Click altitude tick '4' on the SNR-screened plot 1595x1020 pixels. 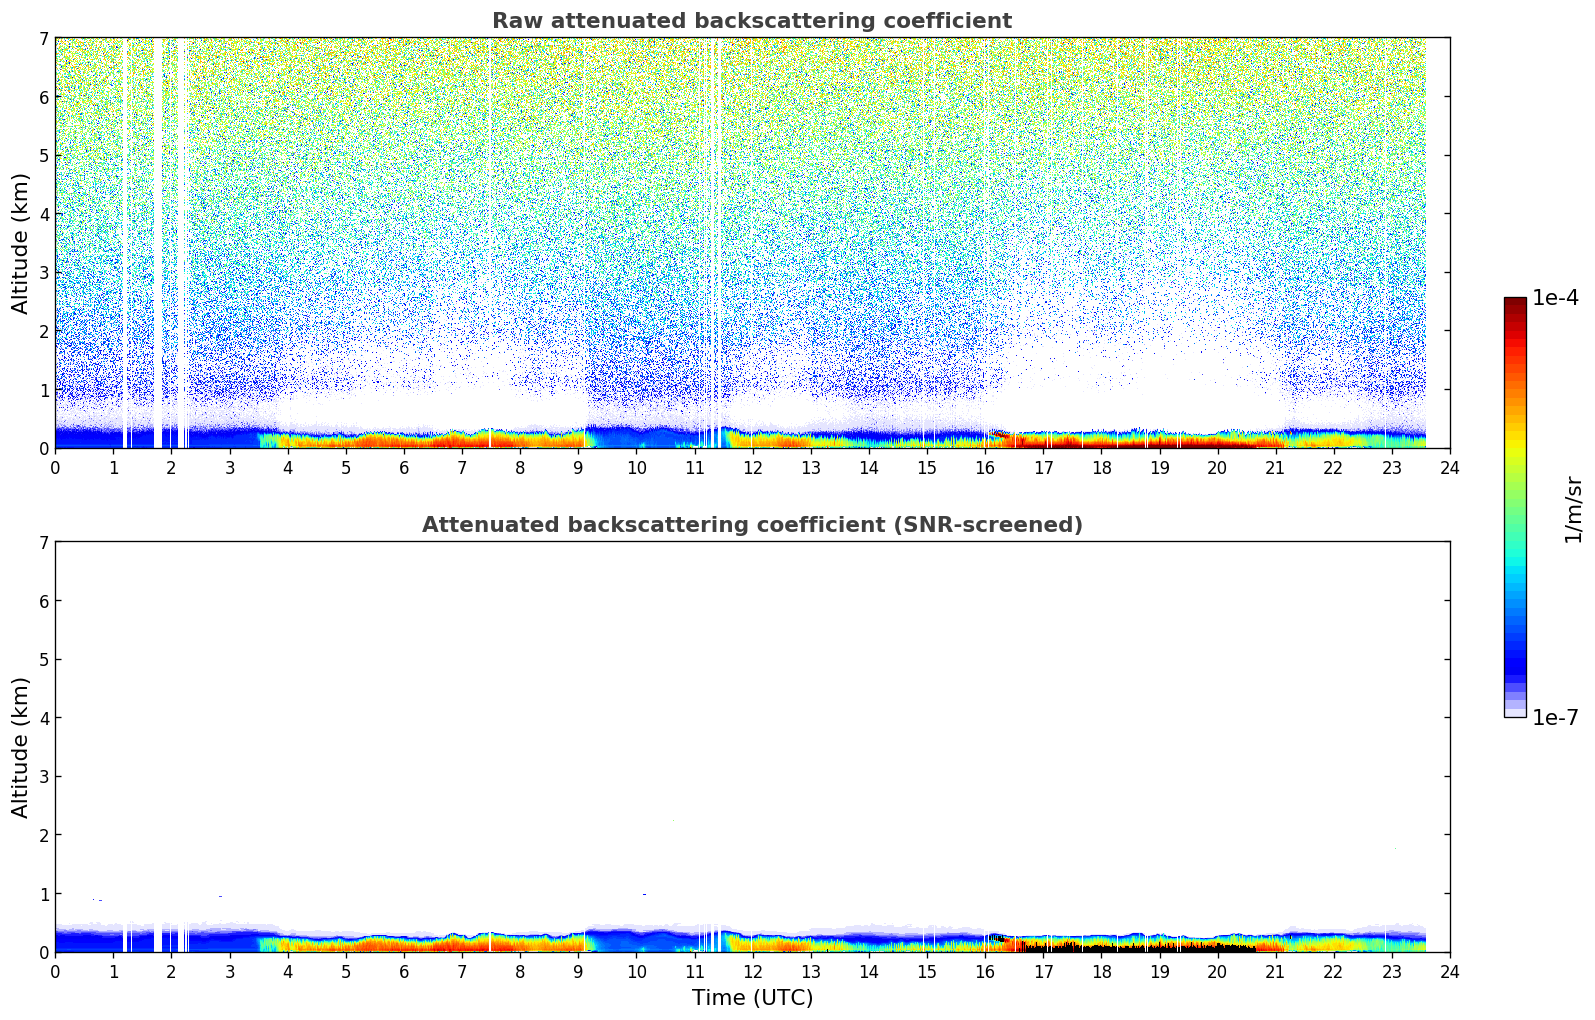tap(43, 718)
